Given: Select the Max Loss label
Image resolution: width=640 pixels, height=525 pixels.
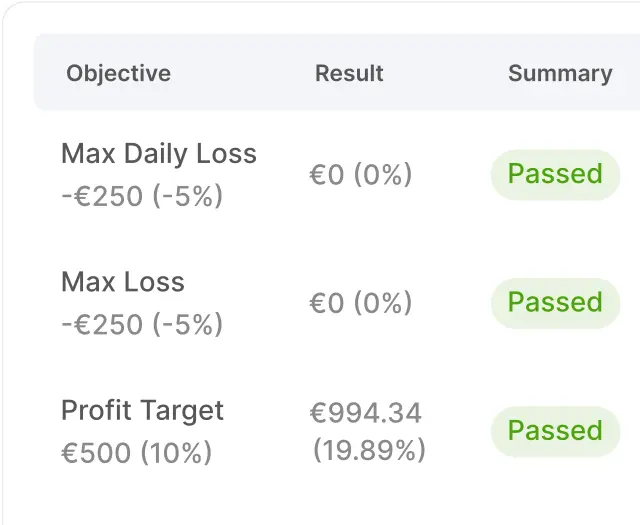Looking at the screenshot, I should pyautogui.click(x=123, y=282).
